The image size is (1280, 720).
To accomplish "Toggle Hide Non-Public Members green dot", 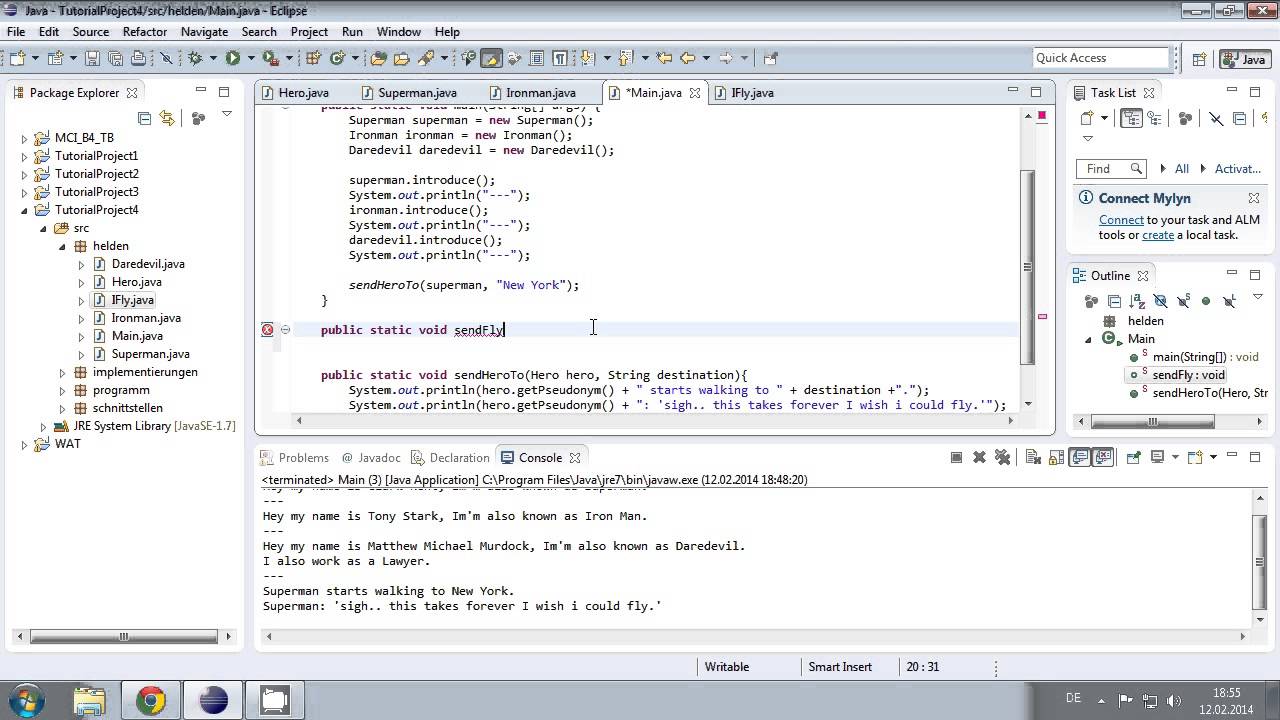I will [1206, 301].
